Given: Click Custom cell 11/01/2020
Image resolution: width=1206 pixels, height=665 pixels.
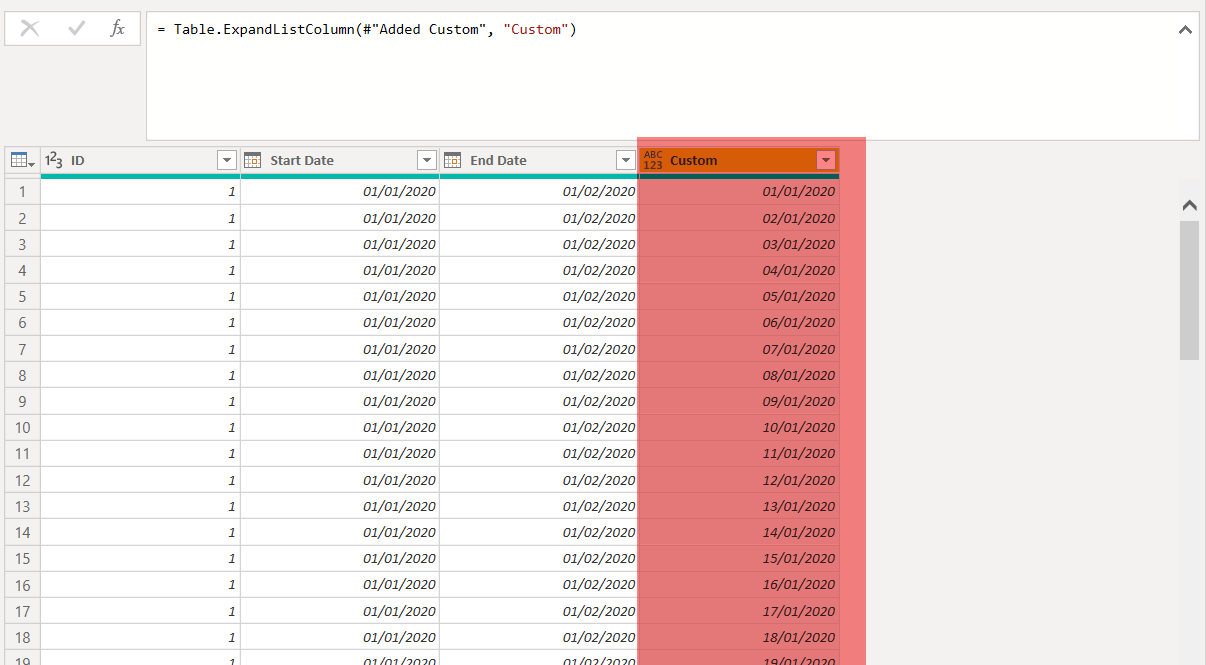Looking at the screenshot, I should 739,453.
